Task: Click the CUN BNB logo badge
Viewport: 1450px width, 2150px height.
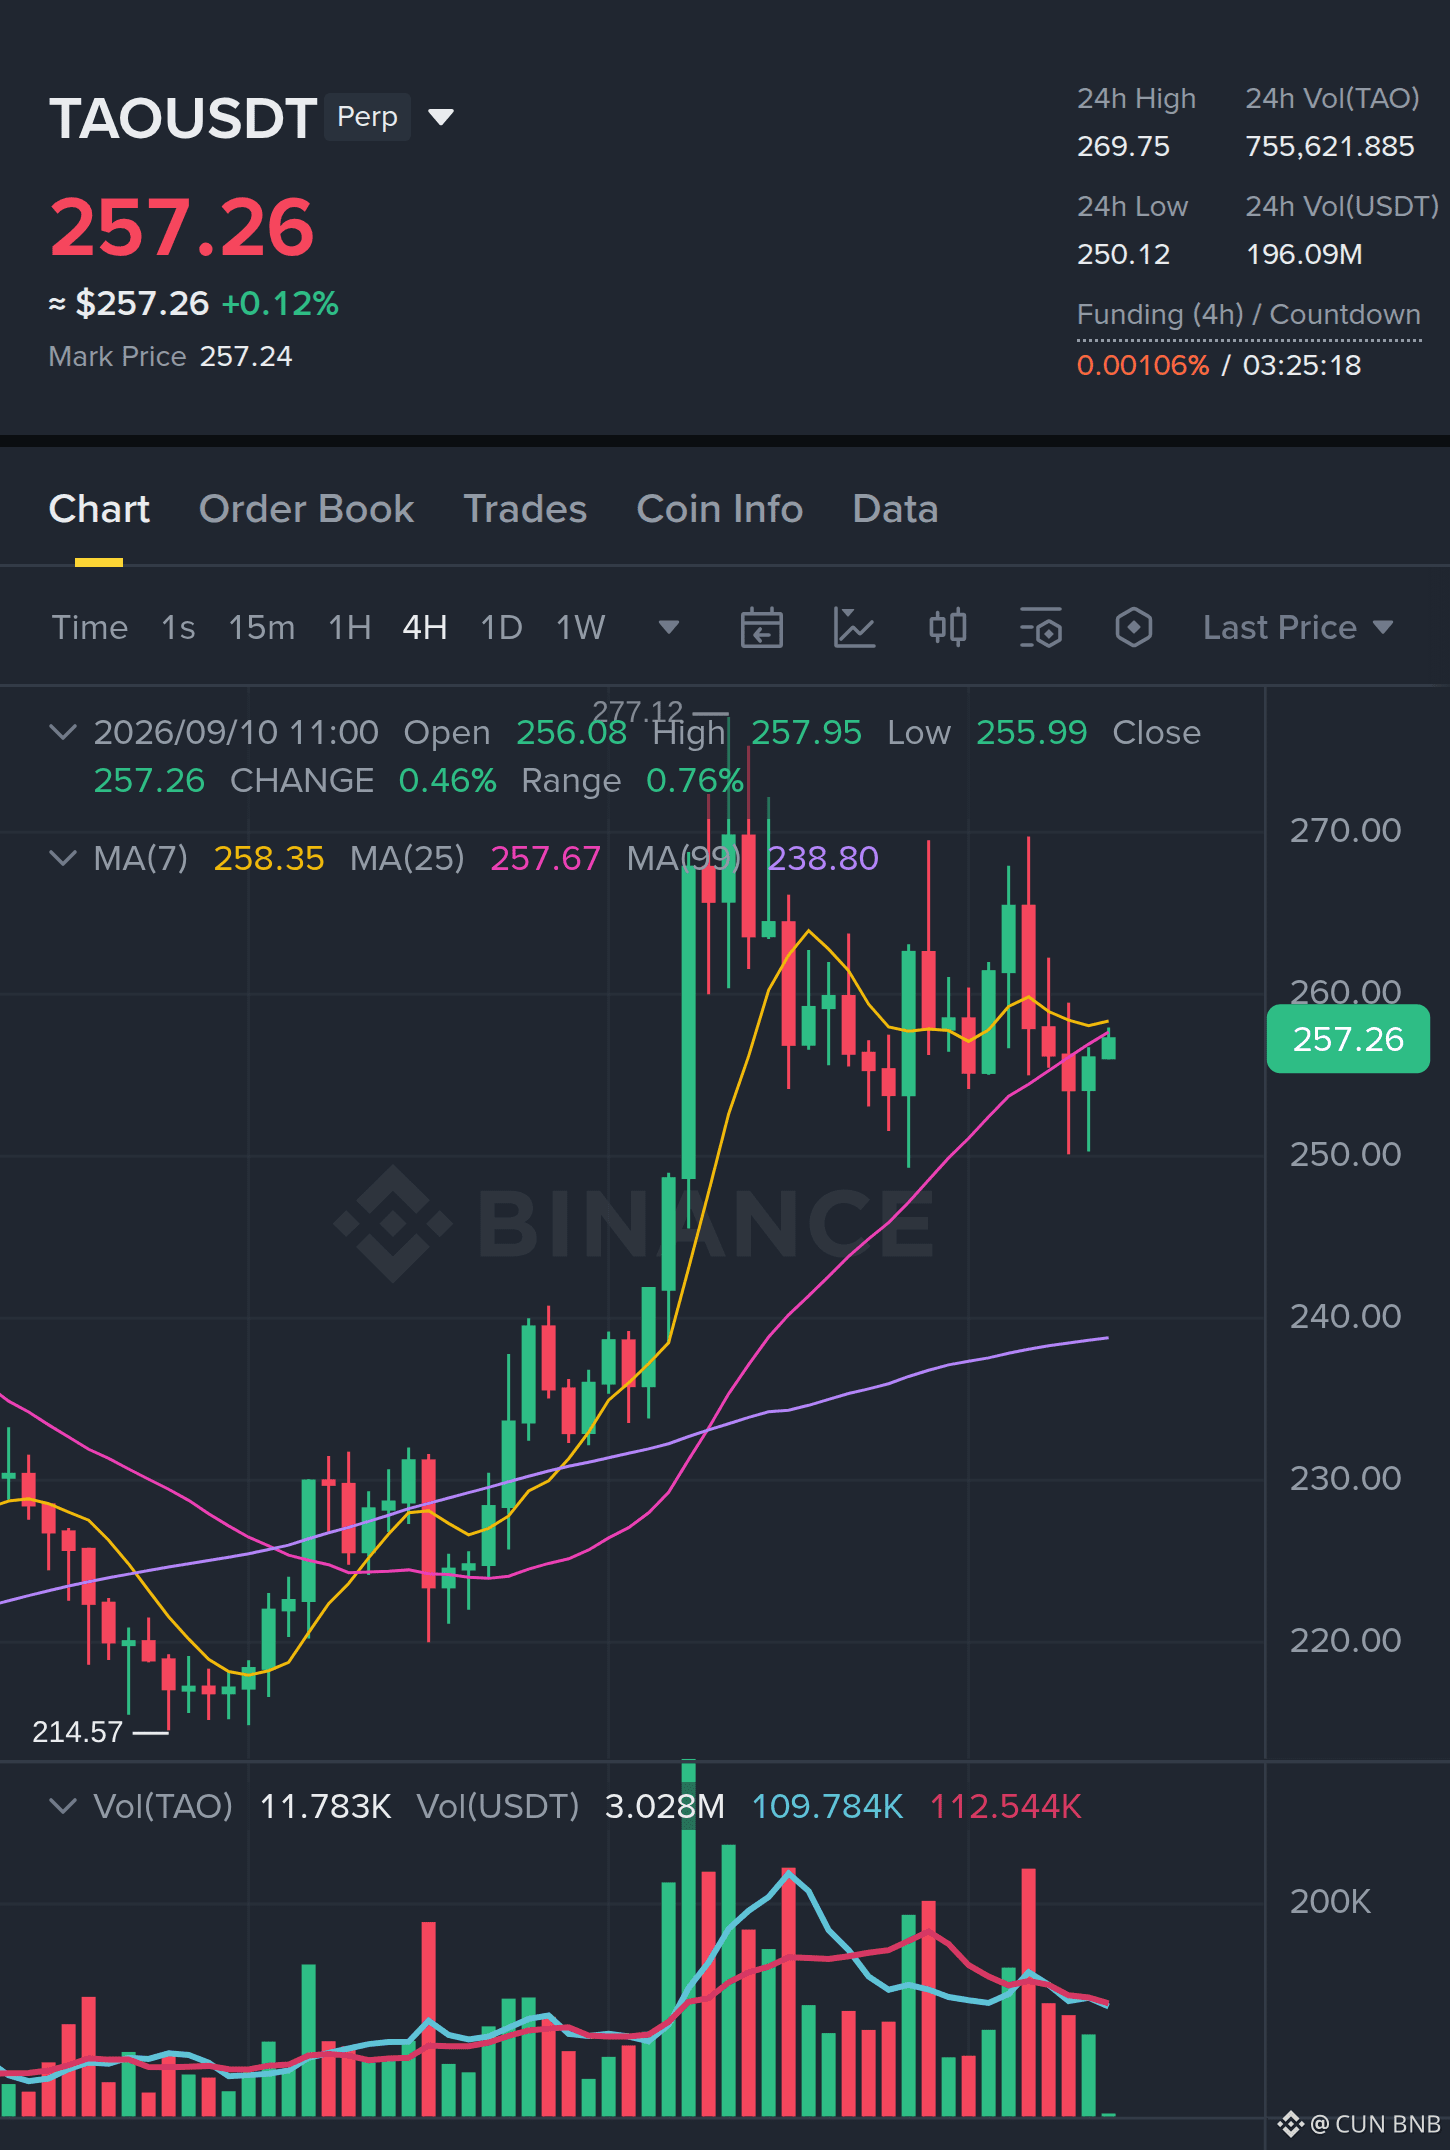Action: 1359,2123
